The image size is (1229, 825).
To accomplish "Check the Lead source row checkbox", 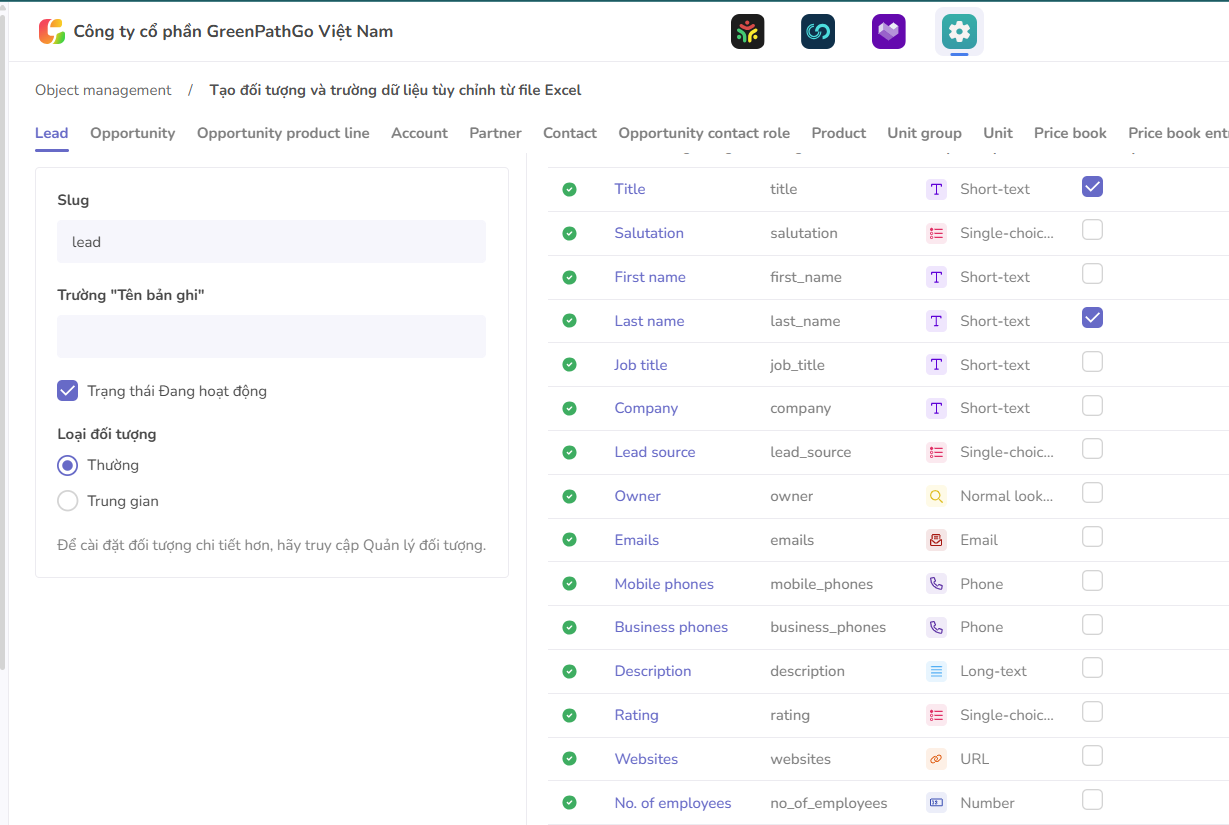I will (x=1093, y=449).
